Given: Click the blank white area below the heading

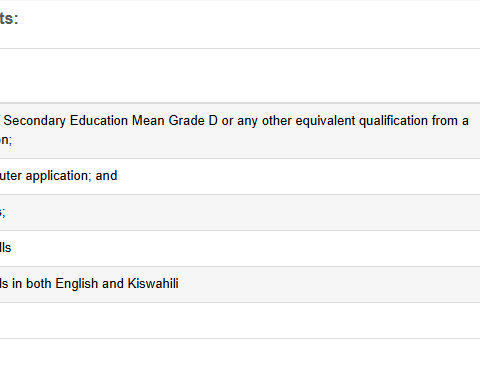Looking at the screenshot, I should [240, 76].
